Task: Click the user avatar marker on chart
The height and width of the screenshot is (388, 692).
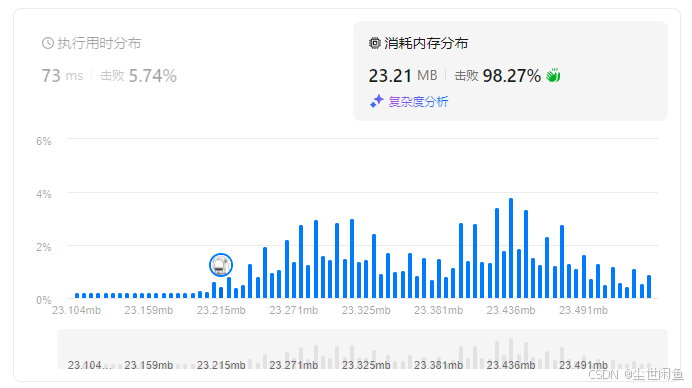Action: [x=221, y=265]
